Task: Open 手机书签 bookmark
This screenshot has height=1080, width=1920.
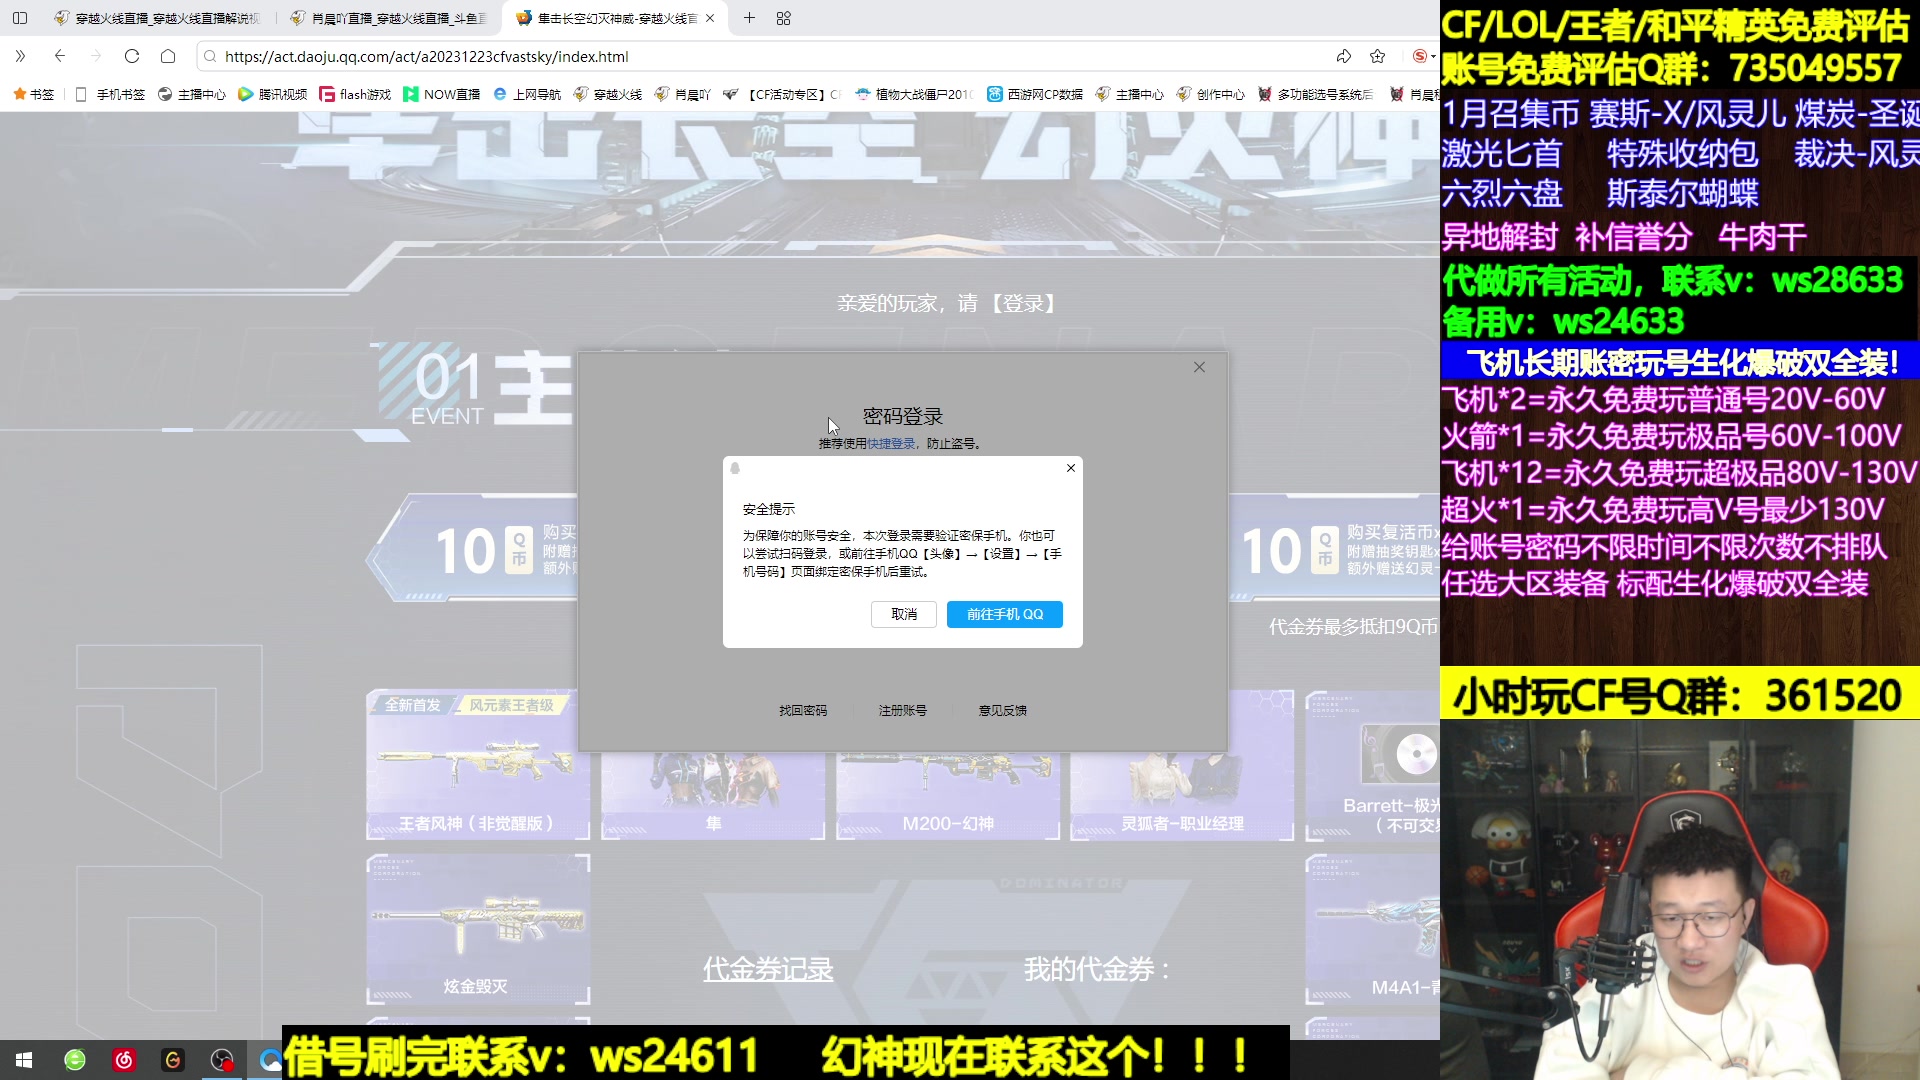Action: pos(110,94)
